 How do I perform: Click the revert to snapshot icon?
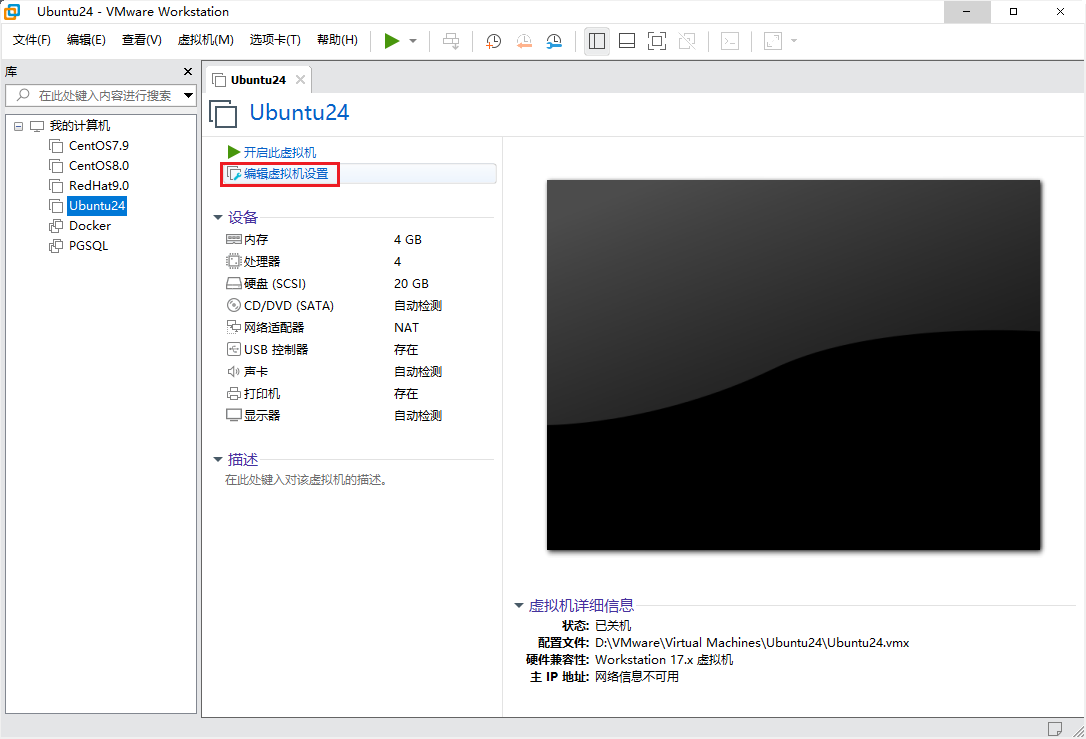click(x=524, y=41)
